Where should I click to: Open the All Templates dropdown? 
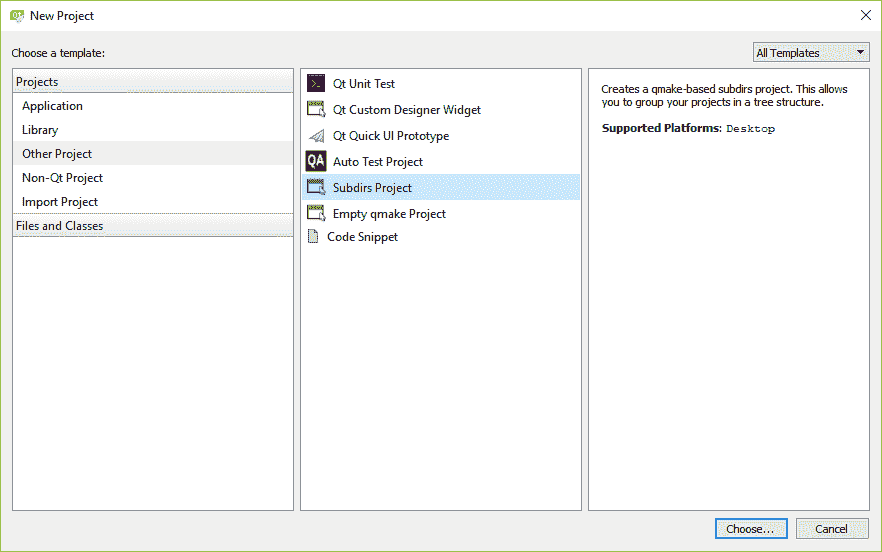[810, 53]
